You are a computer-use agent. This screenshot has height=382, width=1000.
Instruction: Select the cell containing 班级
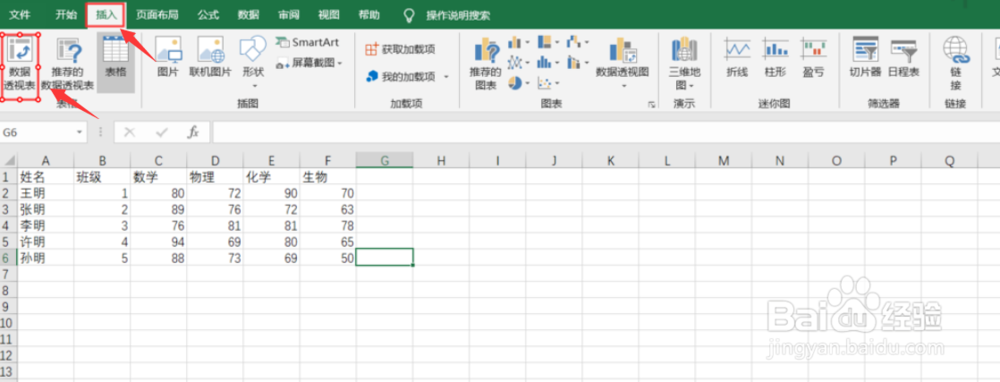click(102, 177)
